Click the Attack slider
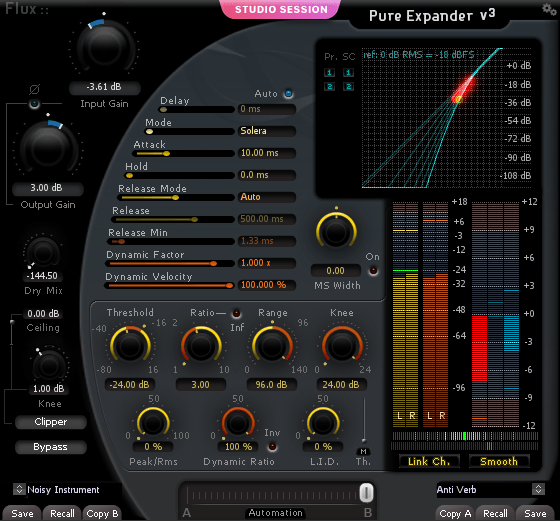Viewport: 560px width, 521px height. tap(183, 154)
